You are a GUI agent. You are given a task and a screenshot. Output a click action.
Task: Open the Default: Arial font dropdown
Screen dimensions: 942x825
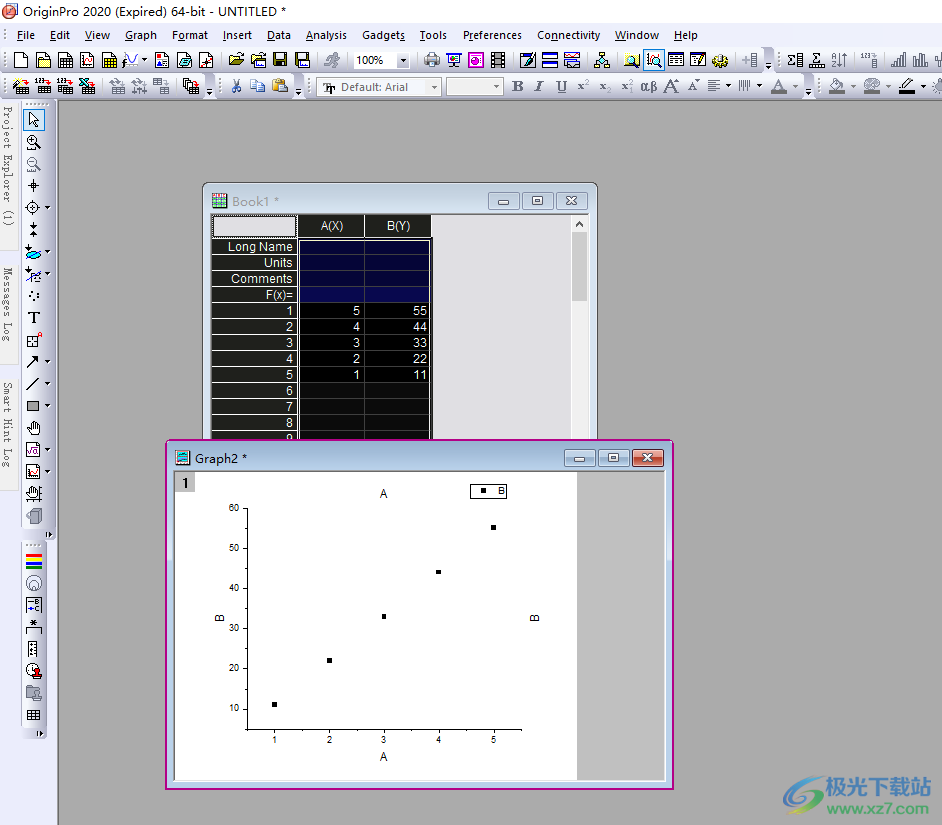point(434,87)
